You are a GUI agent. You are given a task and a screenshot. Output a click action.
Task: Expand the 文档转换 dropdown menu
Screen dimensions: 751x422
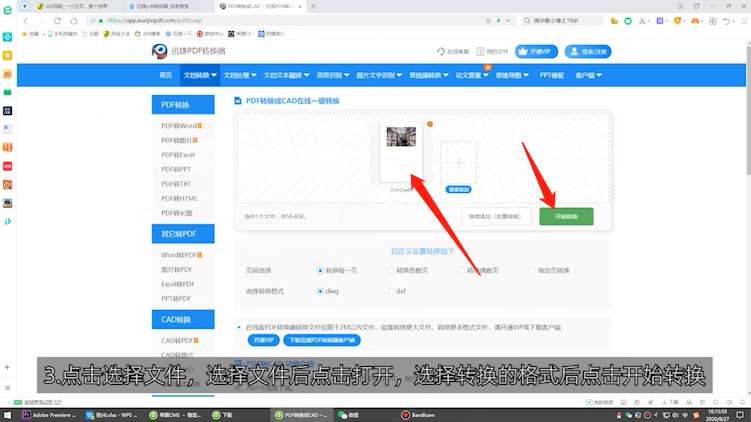(x=200, y=75)
